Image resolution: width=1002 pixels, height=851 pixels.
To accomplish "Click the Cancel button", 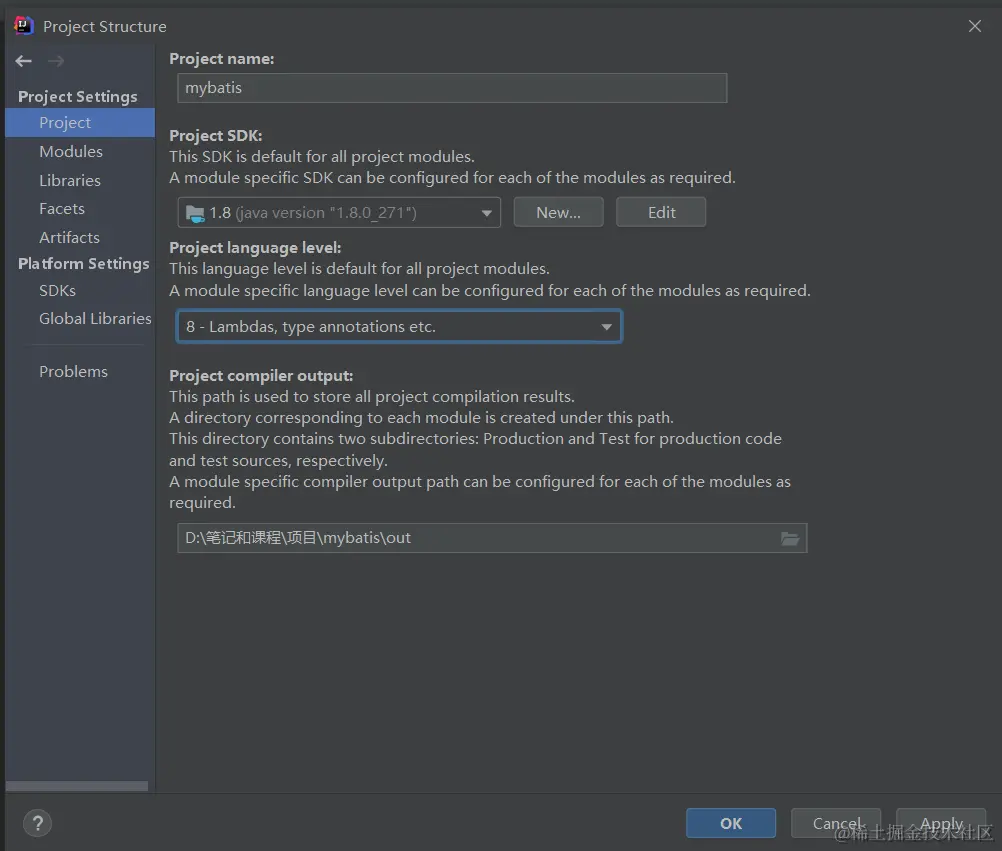I will (x=836, y=823).
